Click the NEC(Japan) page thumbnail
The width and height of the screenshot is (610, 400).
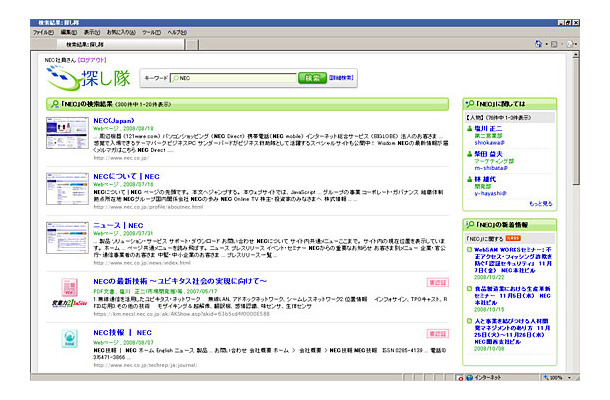pos(67,133)
